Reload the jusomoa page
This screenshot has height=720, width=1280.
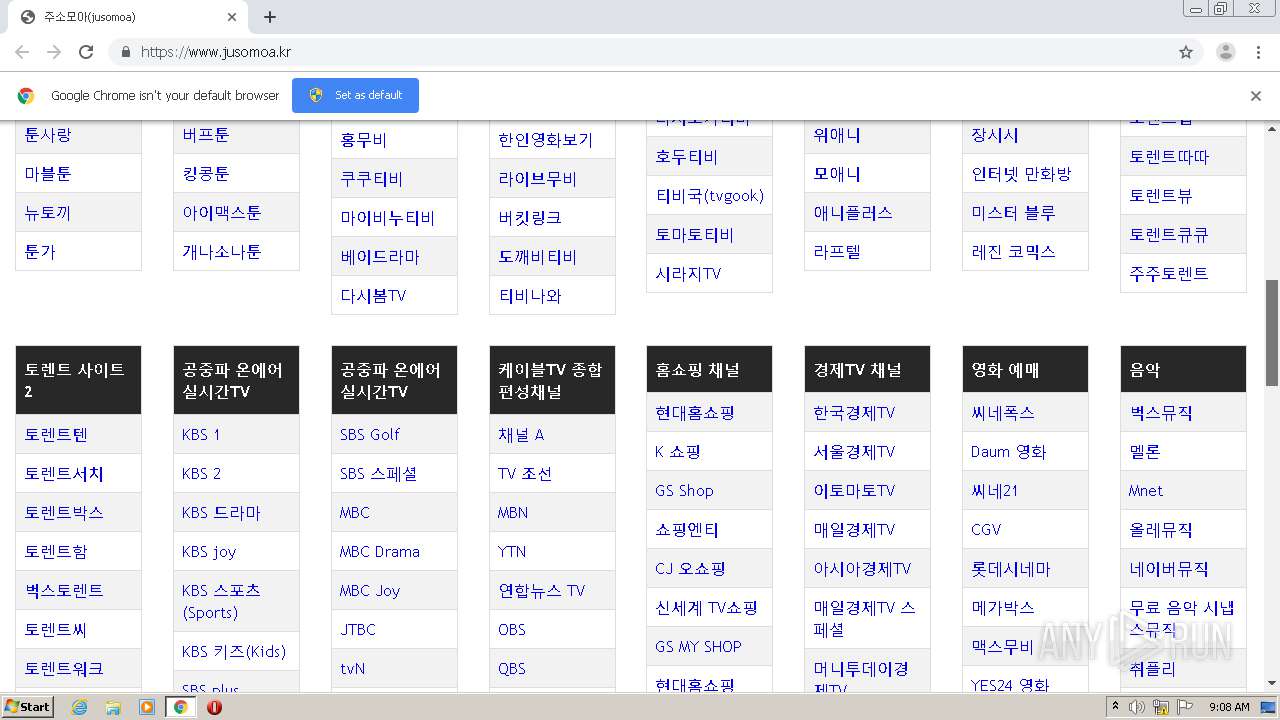click(x=86, y=52)
